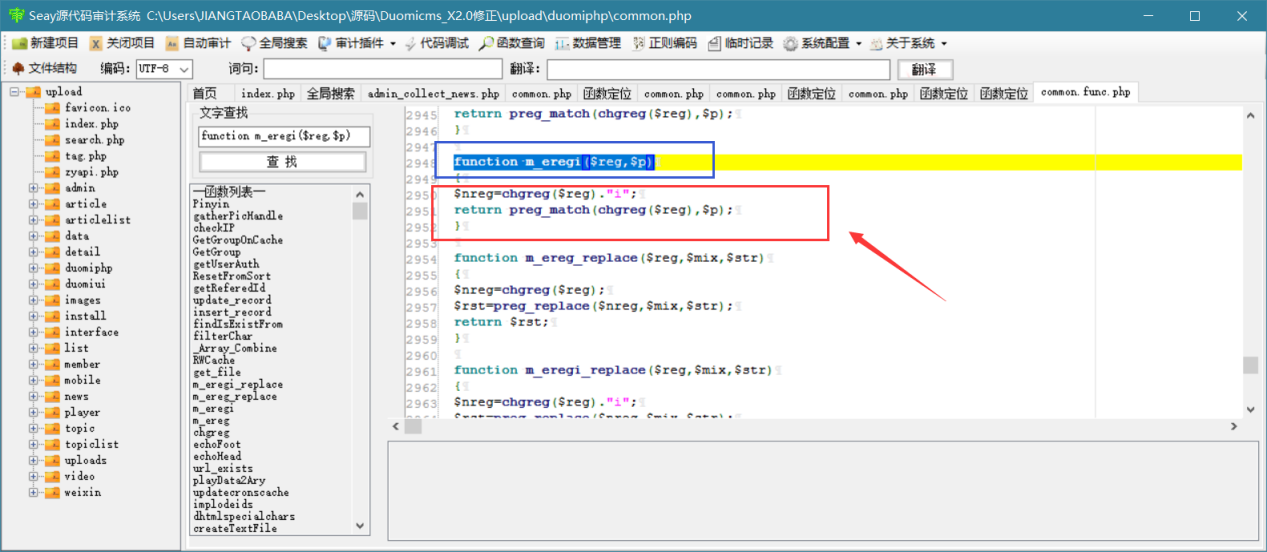1267x552 pixels.
Task: Select search.php in file tree
Action: pyautogui.click(x=95, y=140)
